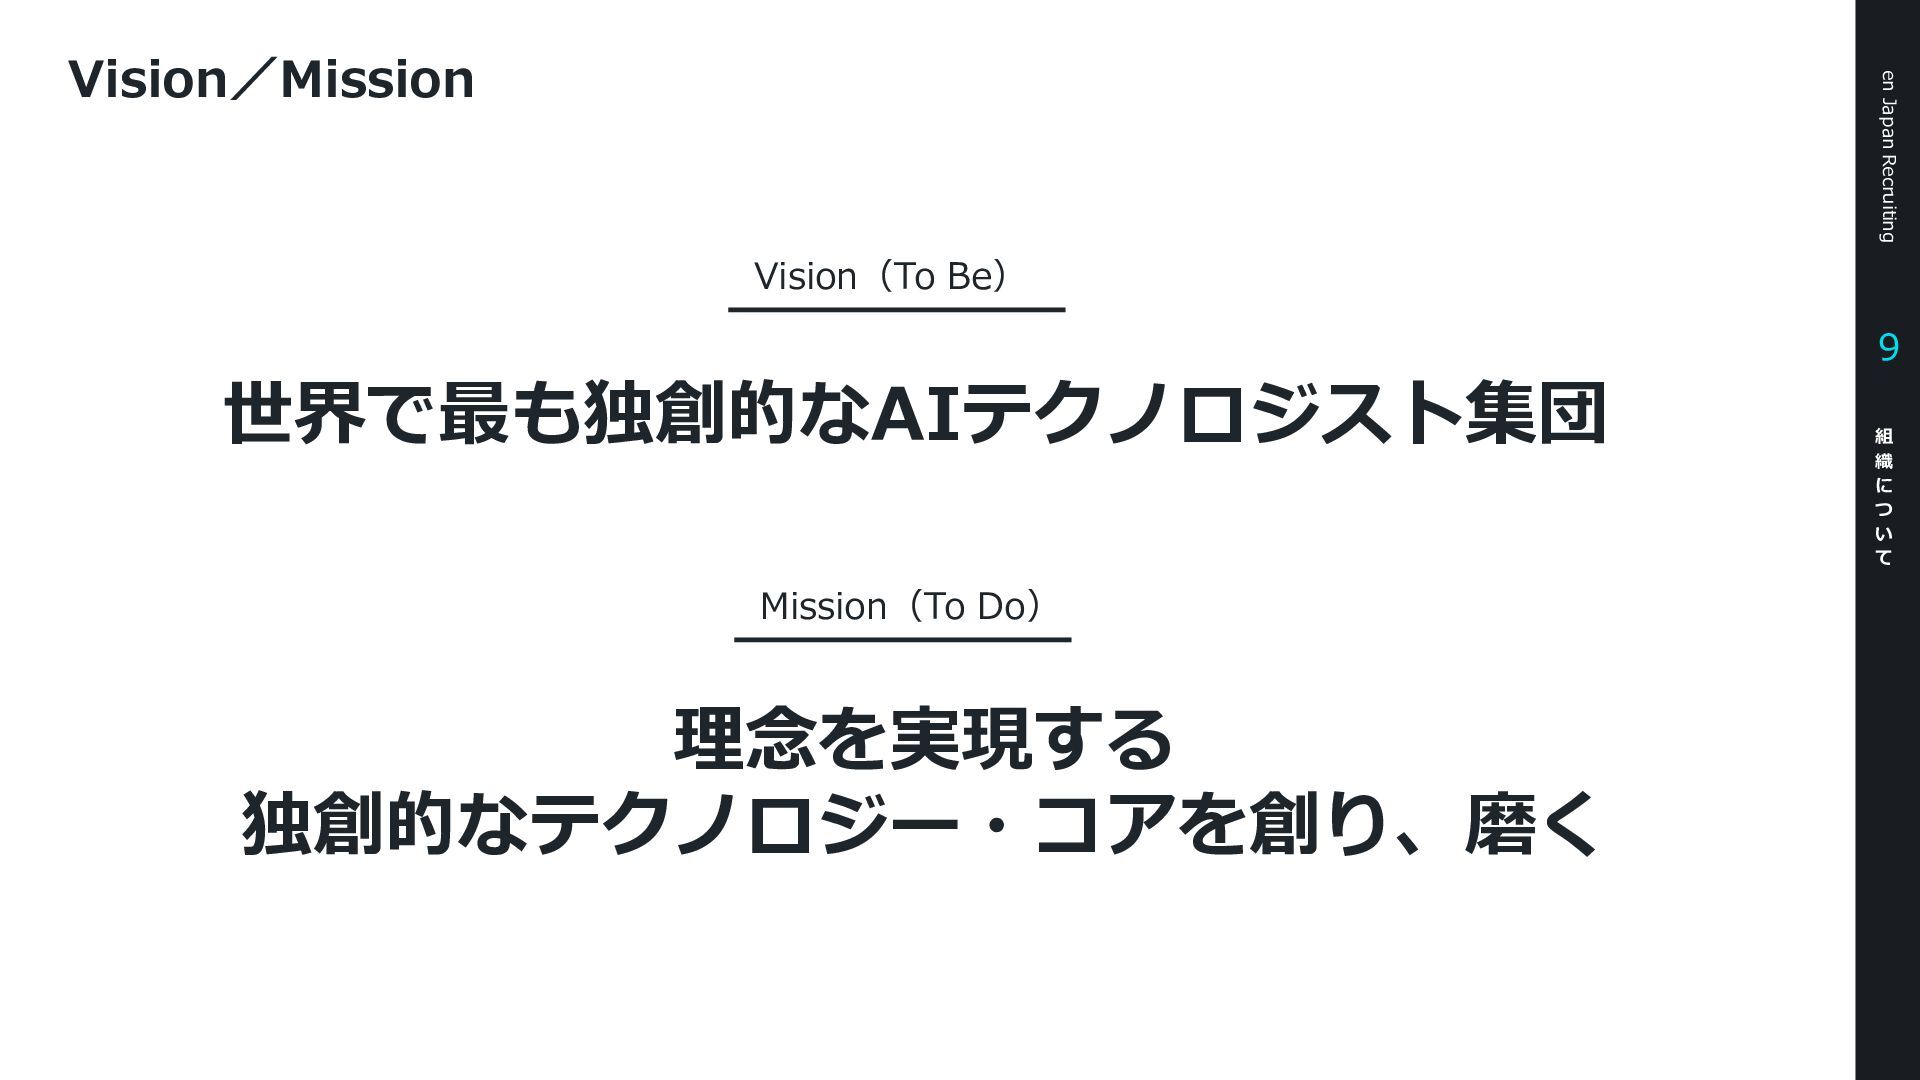Click the 組織について section label in the sidebar
Viewport: 1920px width, 1080px height.
coord(1884,497)
